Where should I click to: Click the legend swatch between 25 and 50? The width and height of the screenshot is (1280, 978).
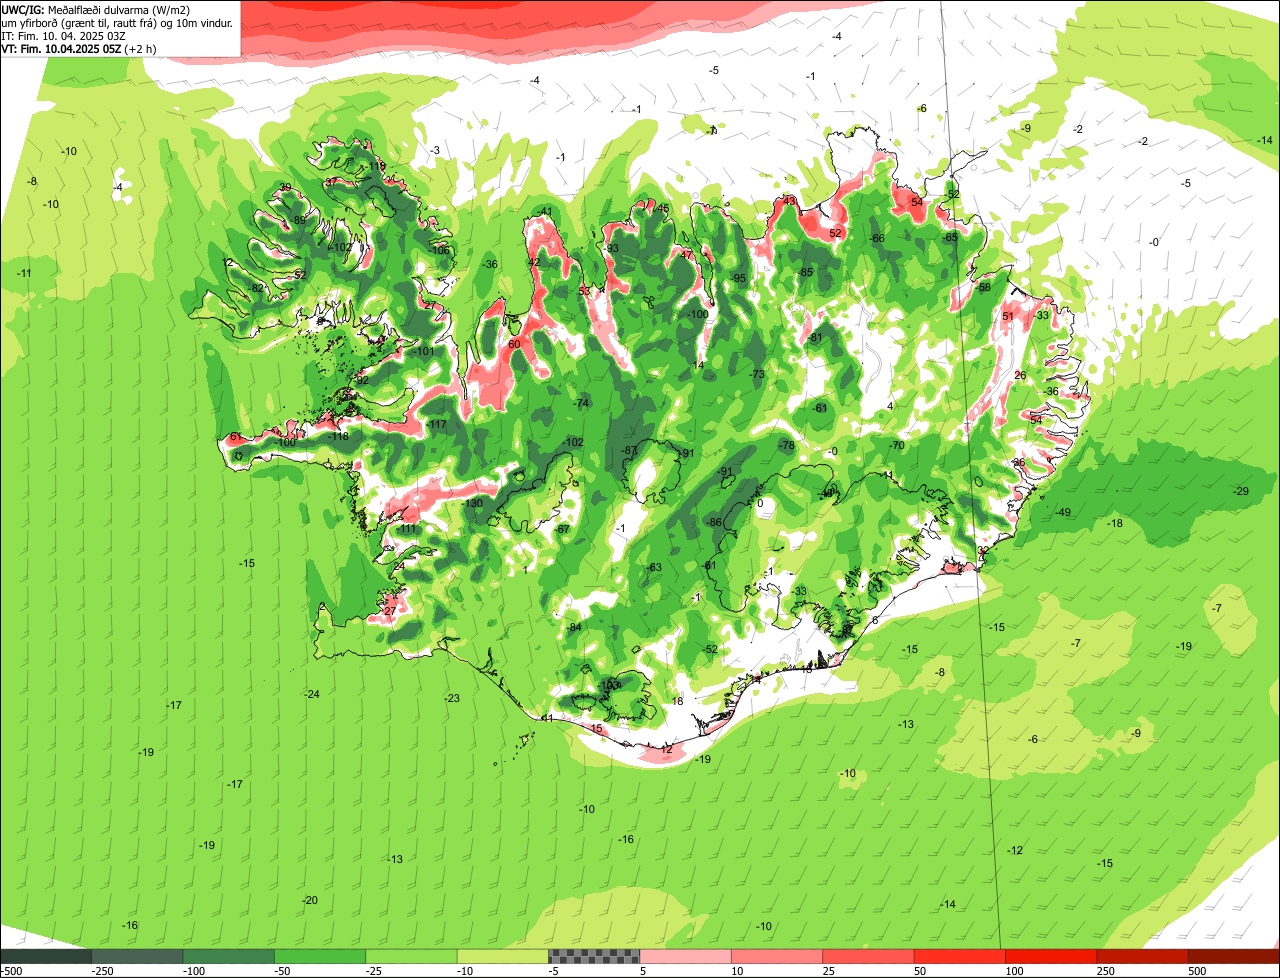(868, 956)
